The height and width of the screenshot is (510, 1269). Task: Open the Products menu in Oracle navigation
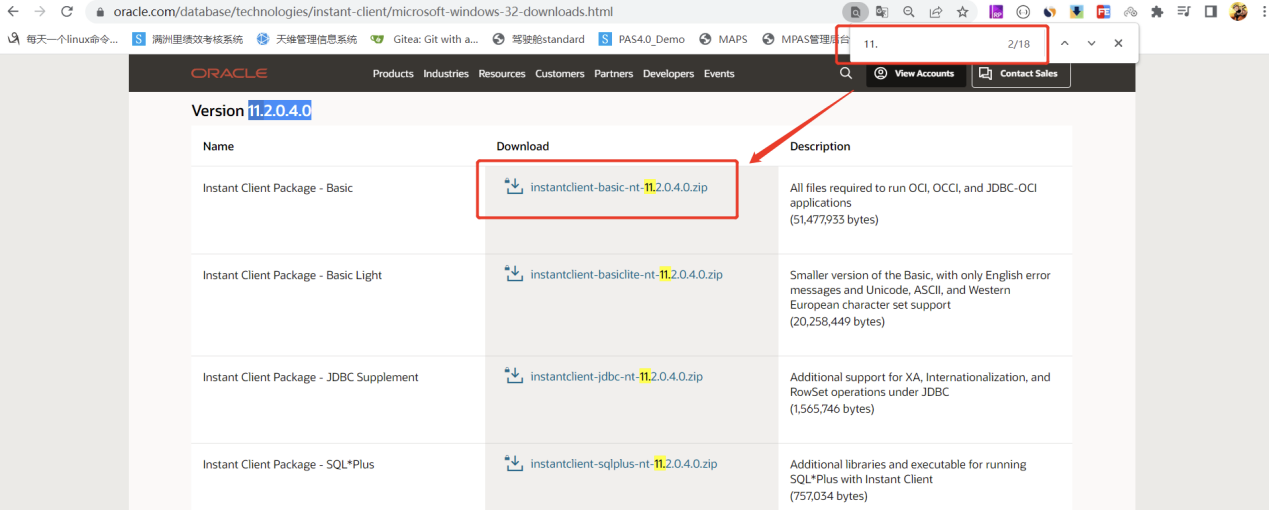click(x=393, y=74)
